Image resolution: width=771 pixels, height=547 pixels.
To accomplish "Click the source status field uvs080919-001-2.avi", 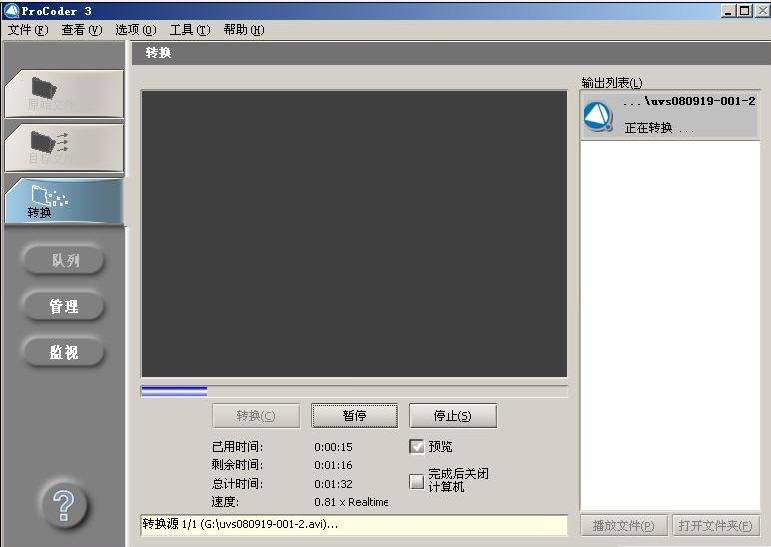I will tap(354, 524).
